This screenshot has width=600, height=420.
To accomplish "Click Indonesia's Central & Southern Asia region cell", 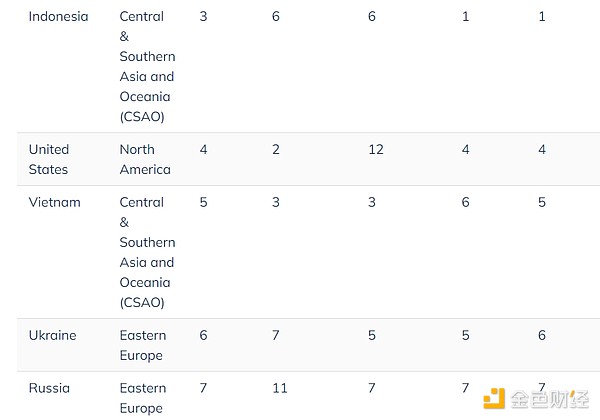I will pos(147,66).
